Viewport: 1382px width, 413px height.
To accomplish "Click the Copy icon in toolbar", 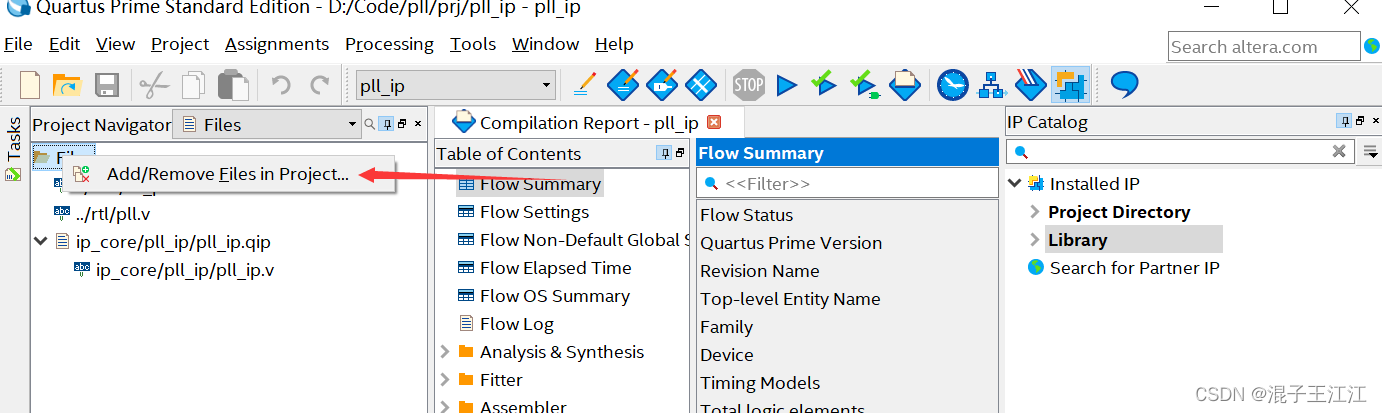I will coord(194,85).
